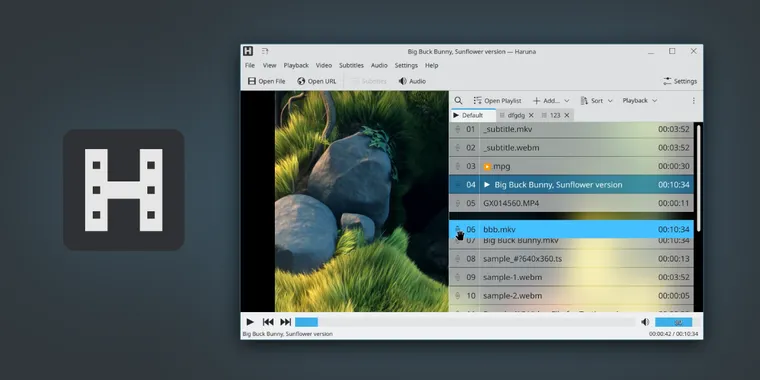Open the Settings menu in menu bar

(406, 65)
